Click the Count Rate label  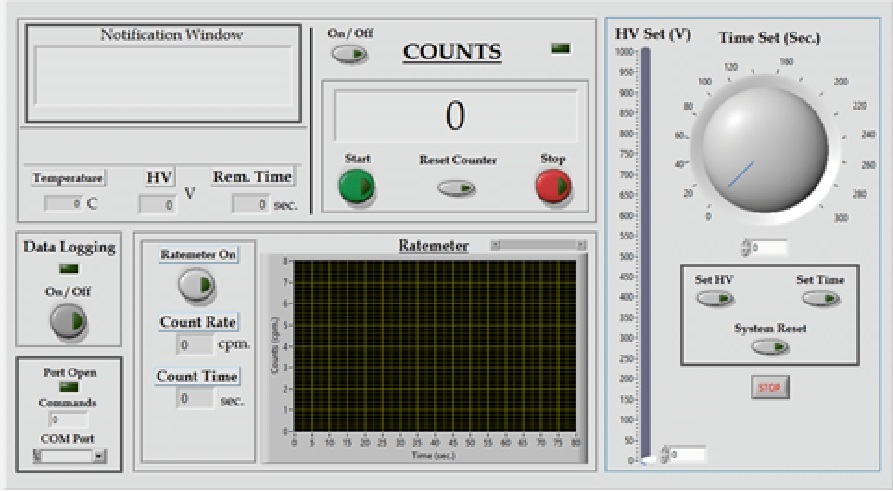click(x=197, y=322)
